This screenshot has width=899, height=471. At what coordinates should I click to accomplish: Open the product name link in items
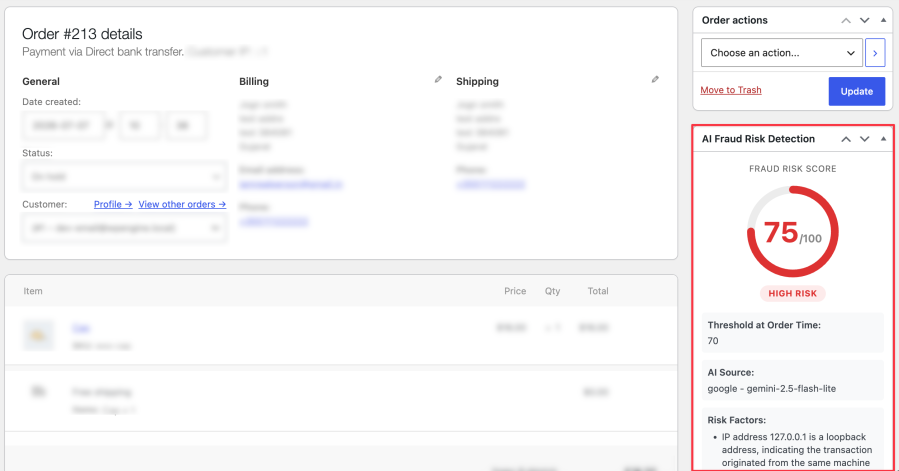[x=81, y=328]
